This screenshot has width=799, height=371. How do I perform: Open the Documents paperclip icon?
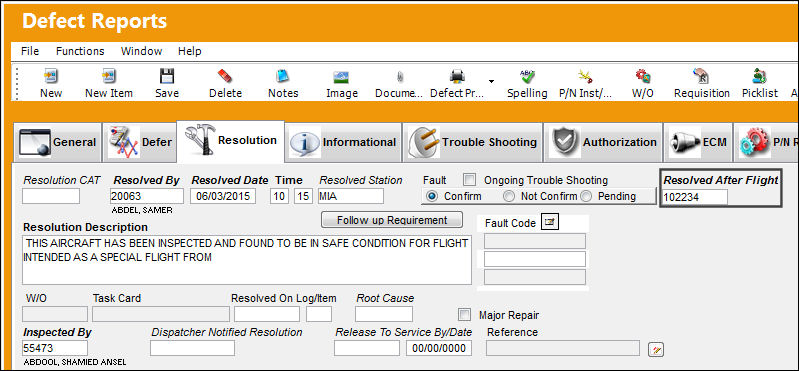click(399, 76)
